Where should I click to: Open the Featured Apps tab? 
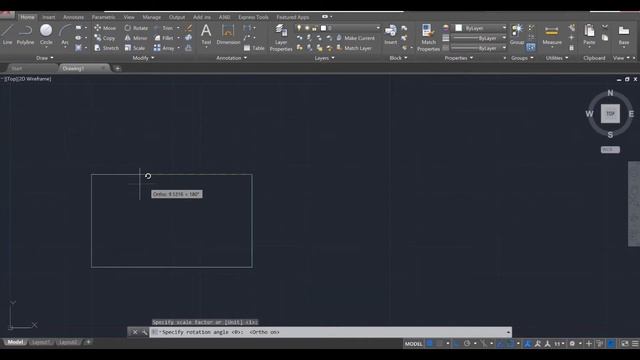click(x=293, y=17)
